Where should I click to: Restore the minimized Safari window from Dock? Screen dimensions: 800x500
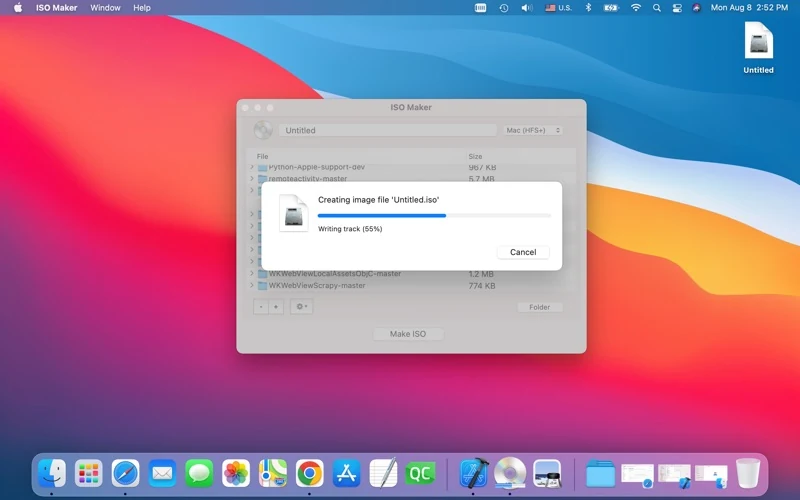click(x=637, y=475)
